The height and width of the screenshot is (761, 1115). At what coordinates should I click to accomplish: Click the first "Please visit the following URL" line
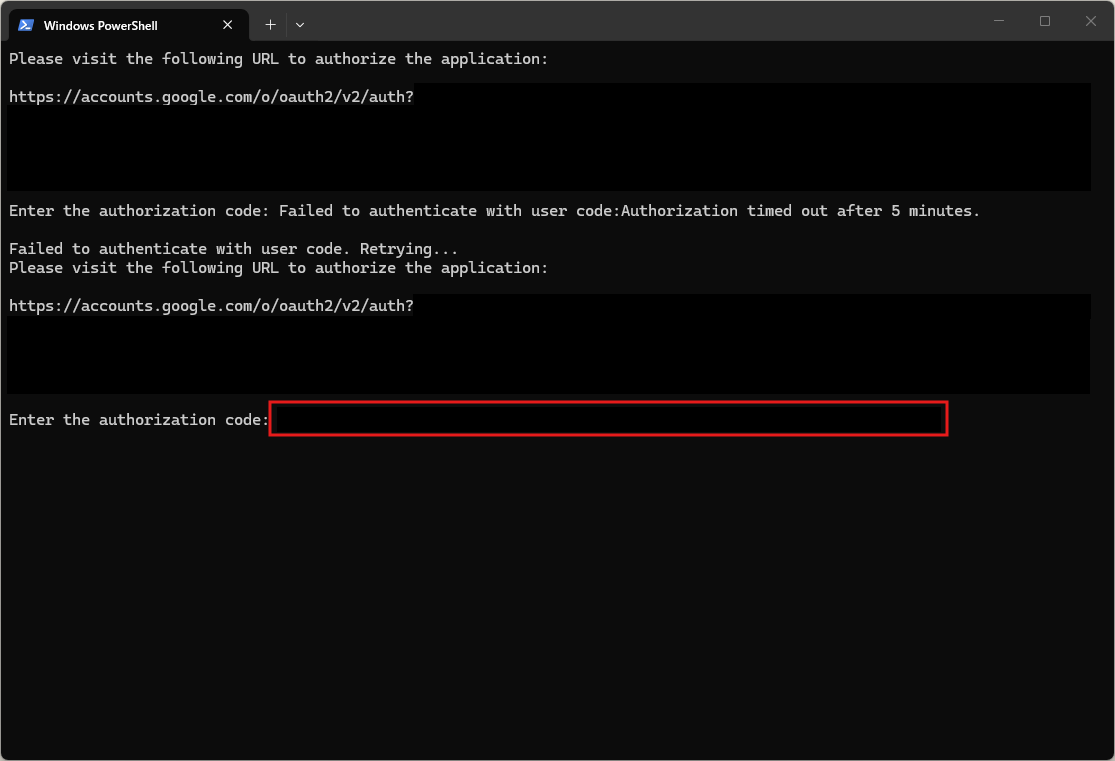[278, 59]
